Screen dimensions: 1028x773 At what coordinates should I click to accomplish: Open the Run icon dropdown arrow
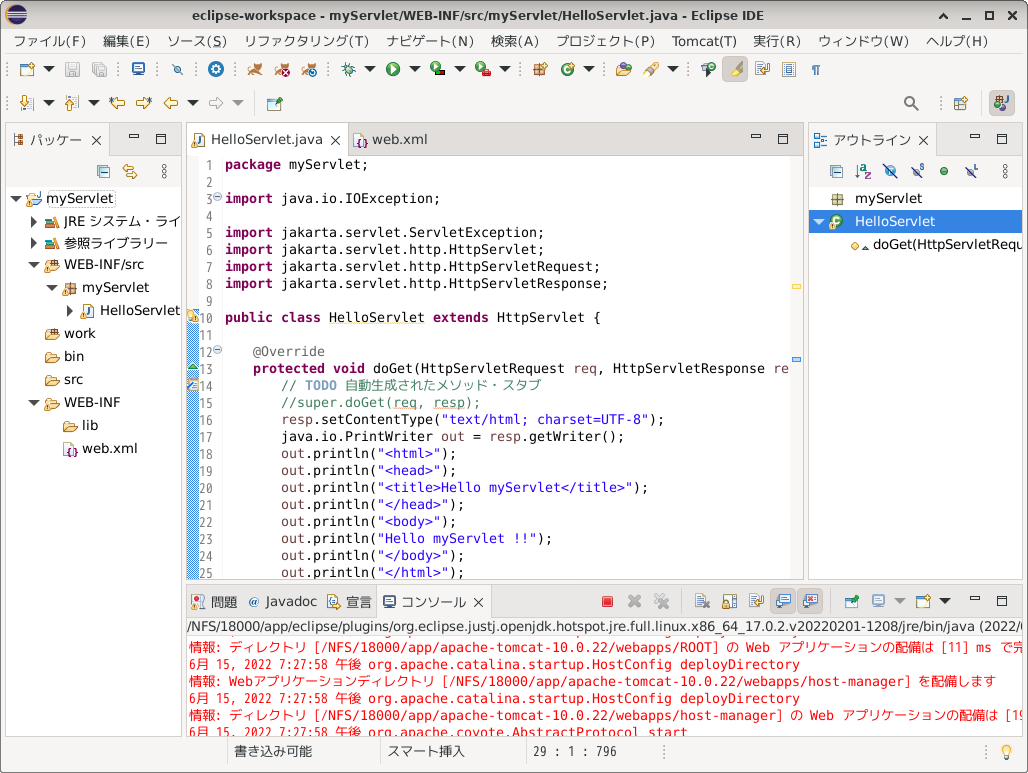(414, 69)
